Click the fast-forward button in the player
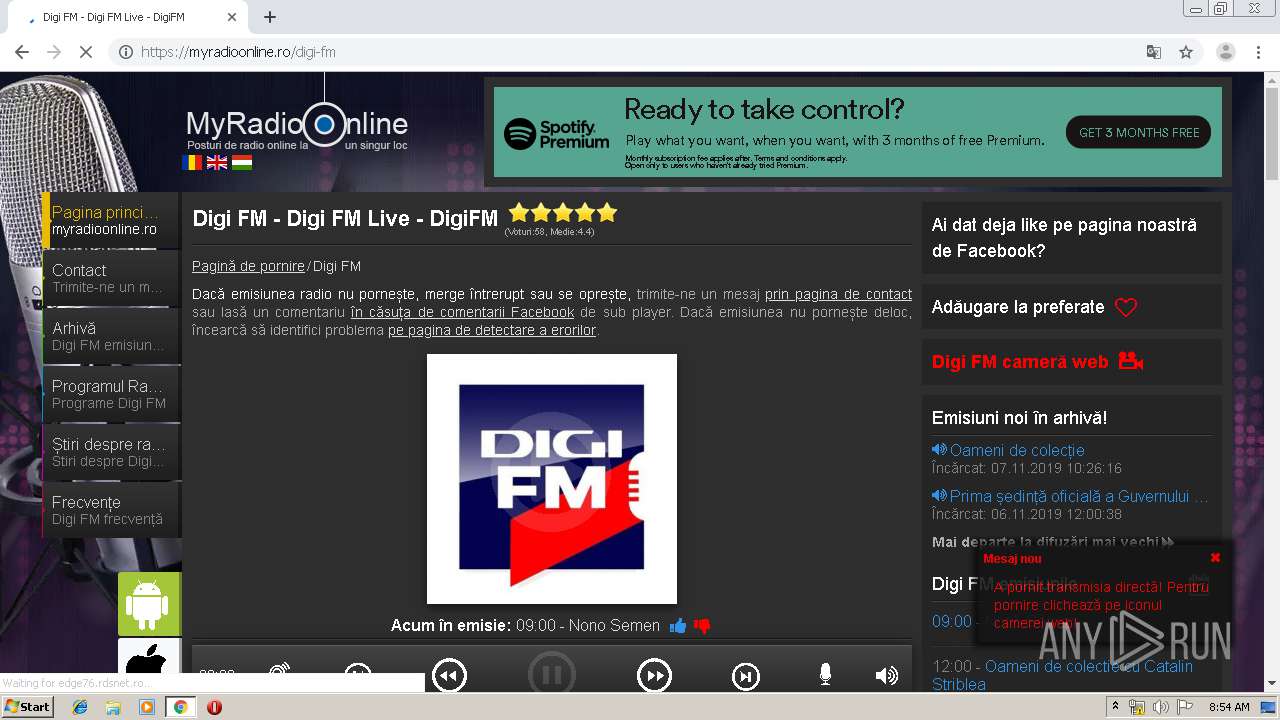The width and height of the screenshot is (1280, 720). [654, 677]
